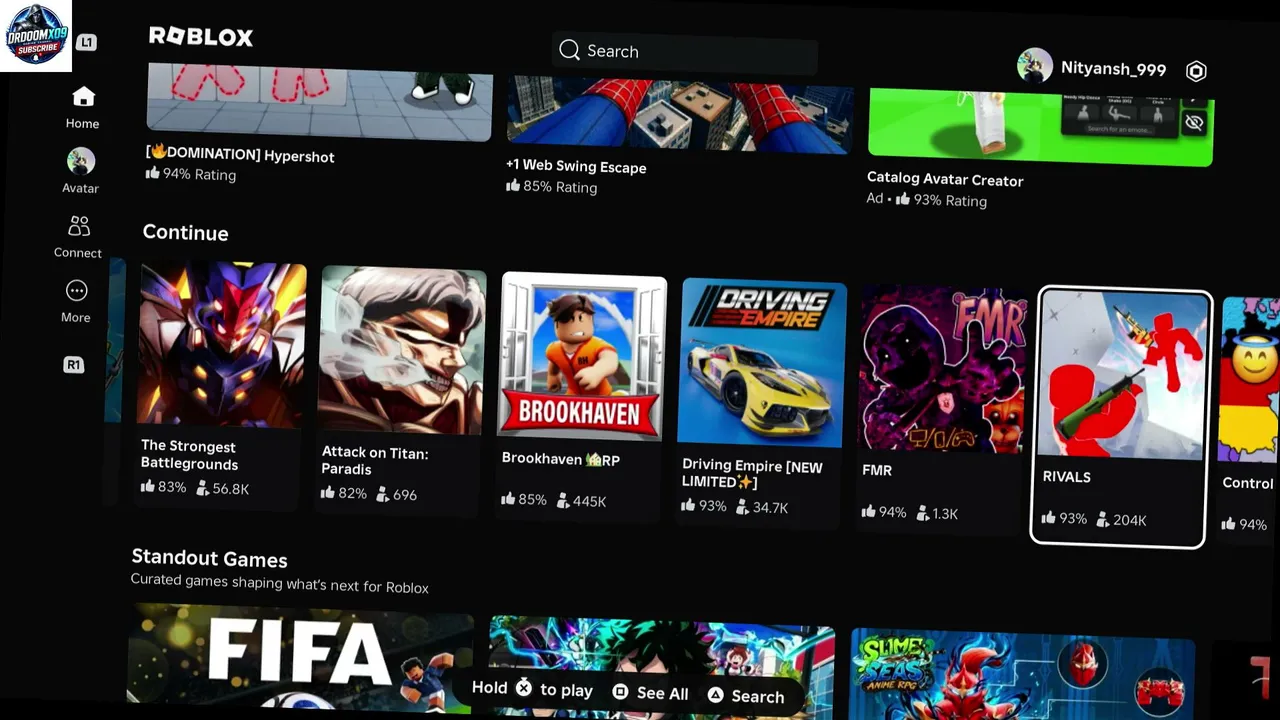Click the thumbs-up icon under FMR
This screenshot has height=720, width=1280.
pos(869,512)
